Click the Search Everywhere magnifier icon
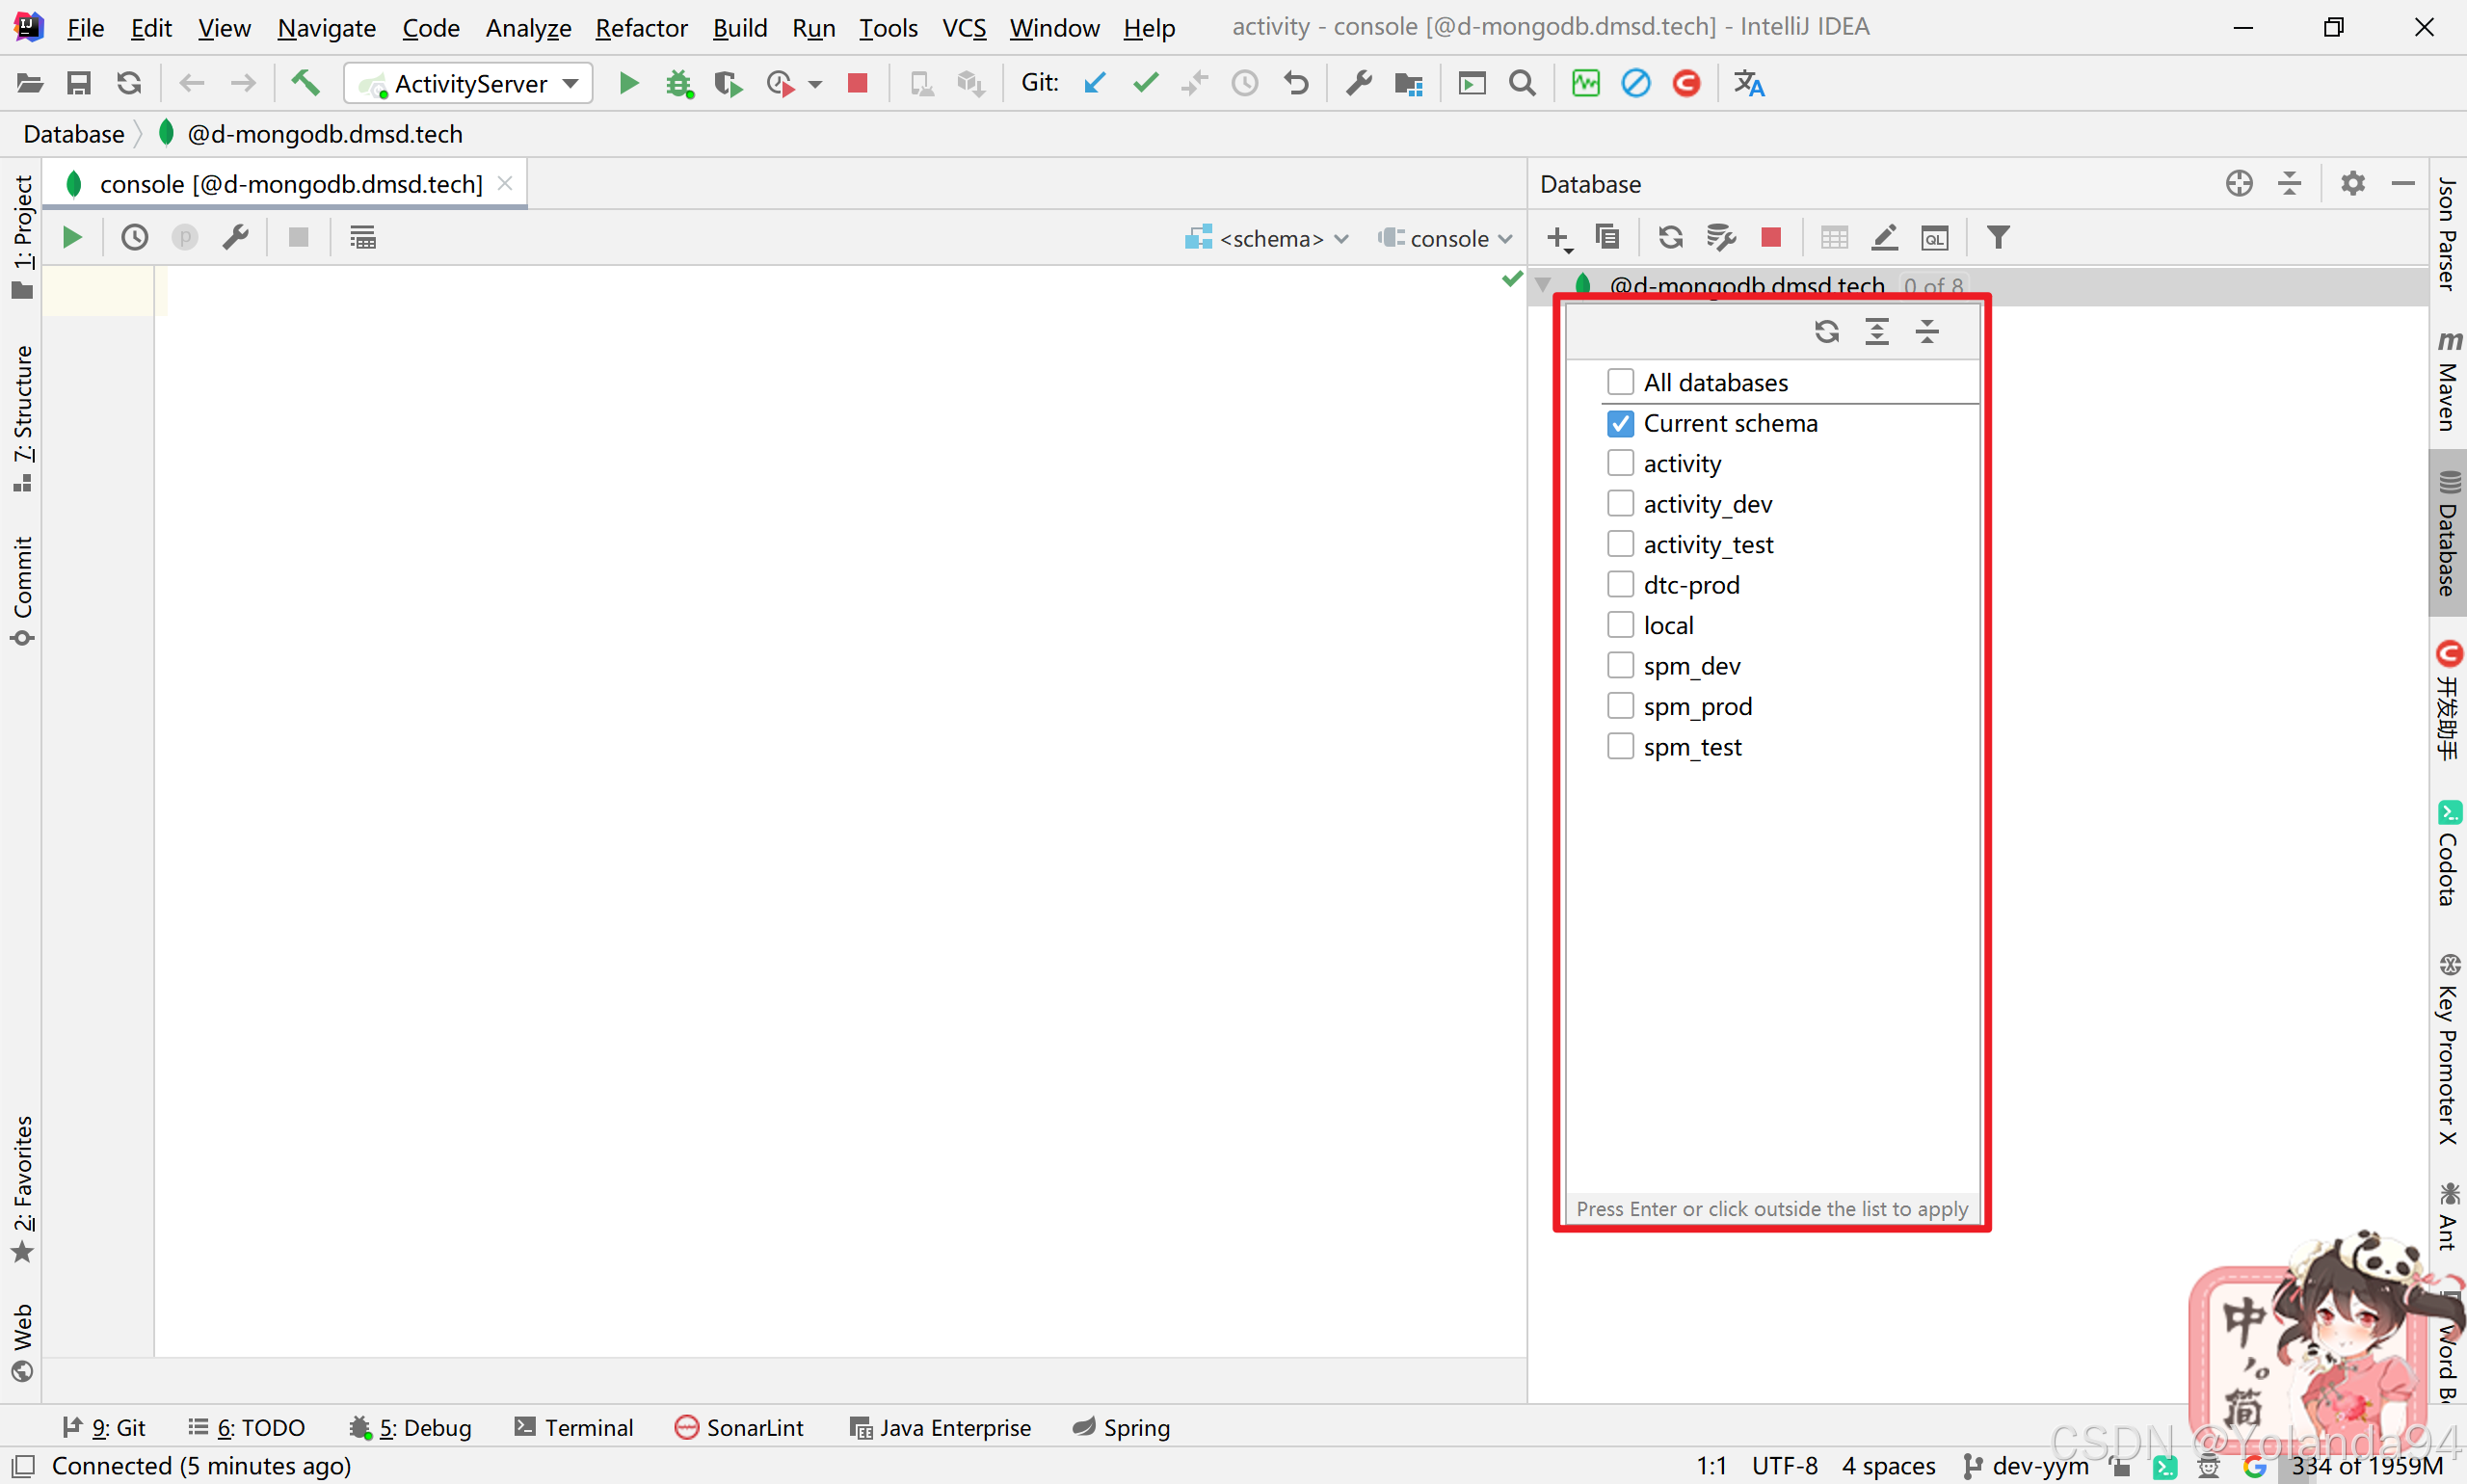Image resolution: width=2467 pixels, height=1484 pixels. (1522, 84)
